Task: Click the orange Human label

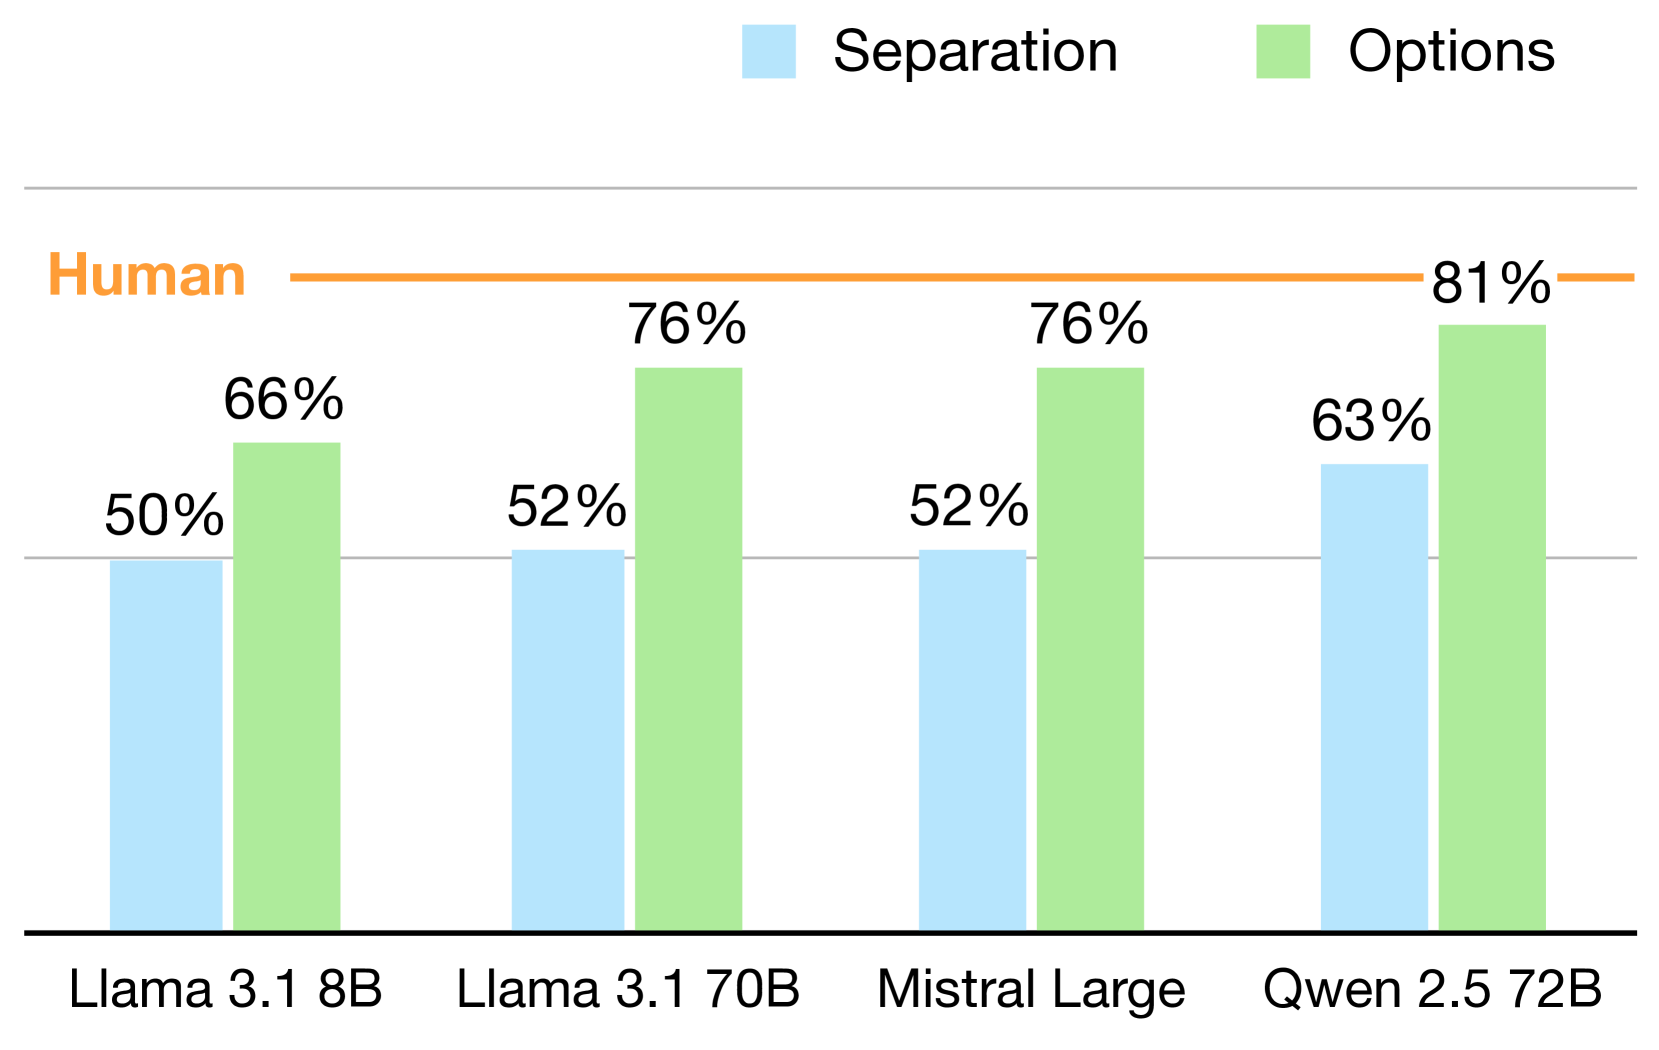Action: [147, 276]
